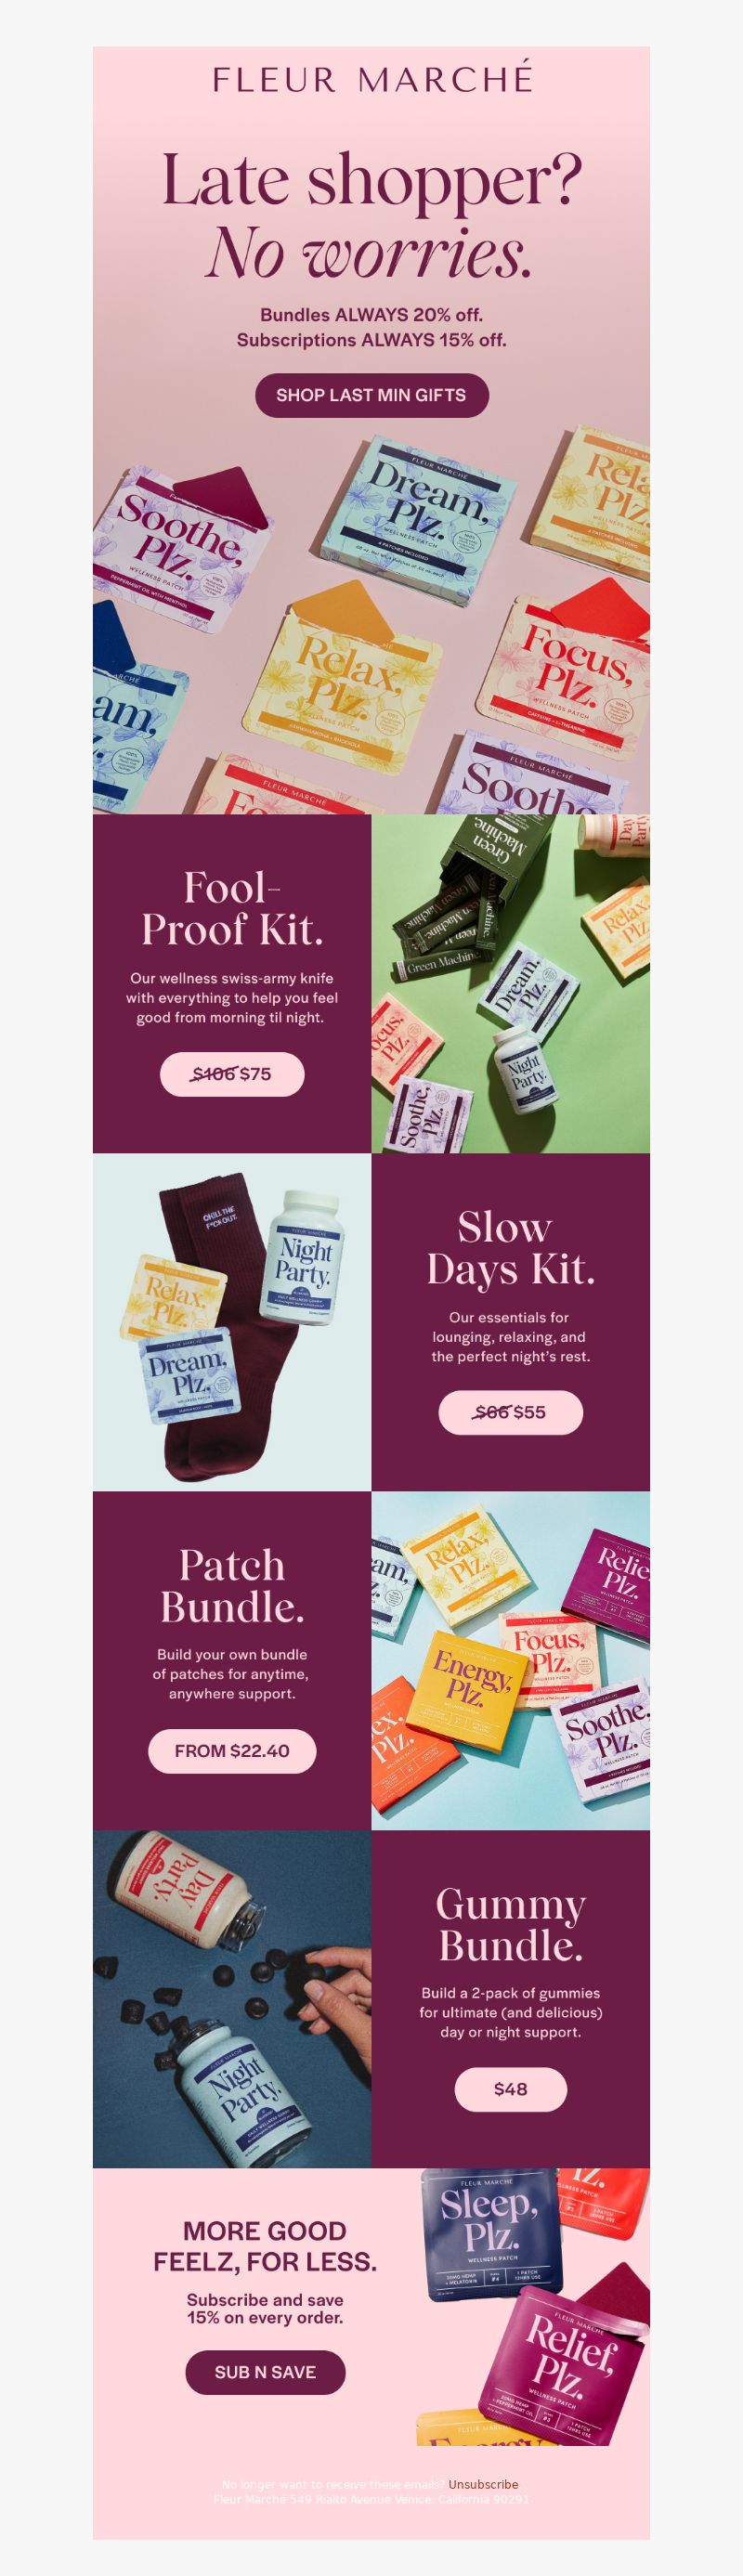Viewport: 743px width, 2576px height.
Task: Click the Fleur Marché logo header
Action: pos(372,78)
